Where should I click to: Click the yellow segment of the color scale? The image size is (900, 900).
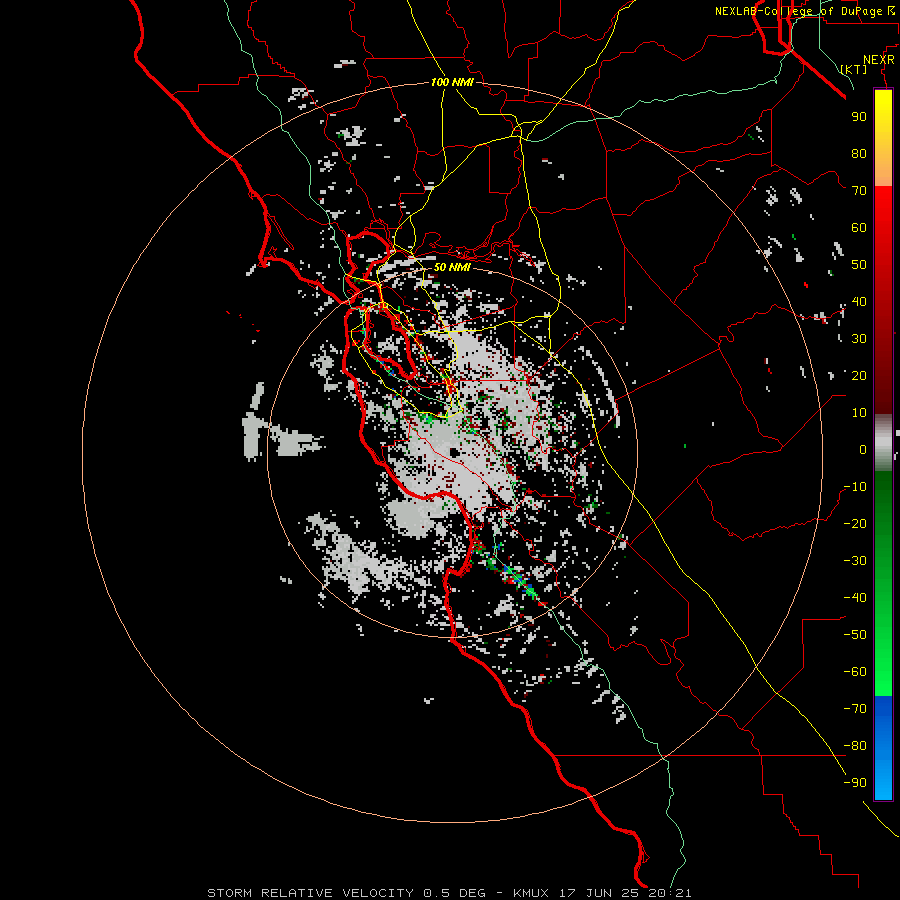883,138
